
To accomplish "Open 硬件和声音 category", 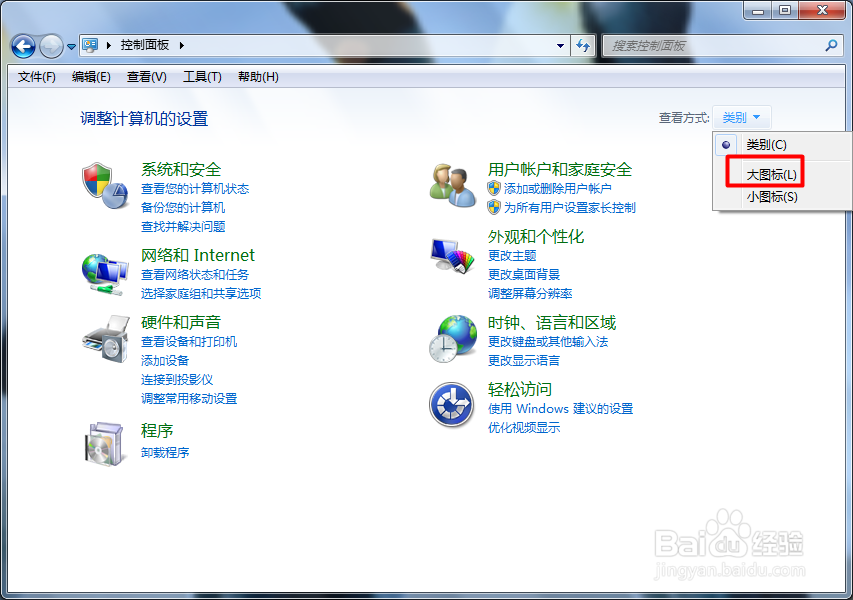I will pyautogui.click(x=181, y=322).
